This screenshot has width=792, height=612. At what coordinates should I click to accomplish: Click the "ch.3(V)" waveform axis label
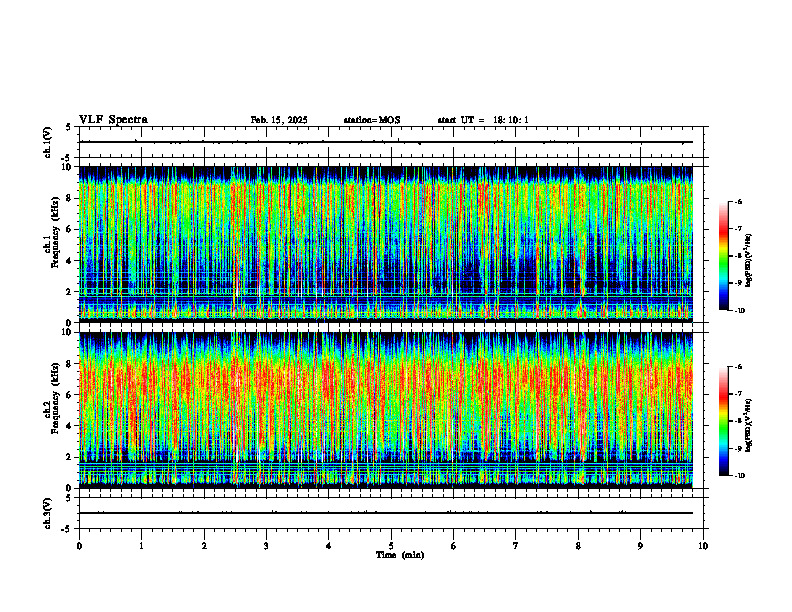point(47,513)
